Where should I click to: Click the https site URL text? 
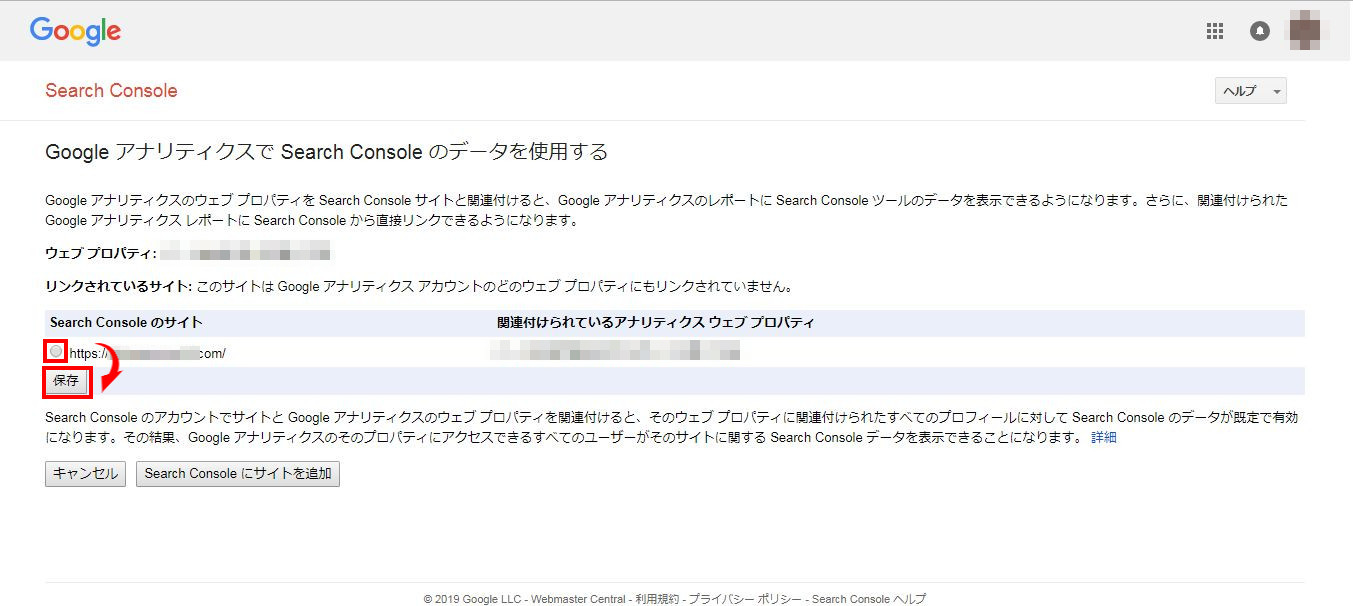148,353
